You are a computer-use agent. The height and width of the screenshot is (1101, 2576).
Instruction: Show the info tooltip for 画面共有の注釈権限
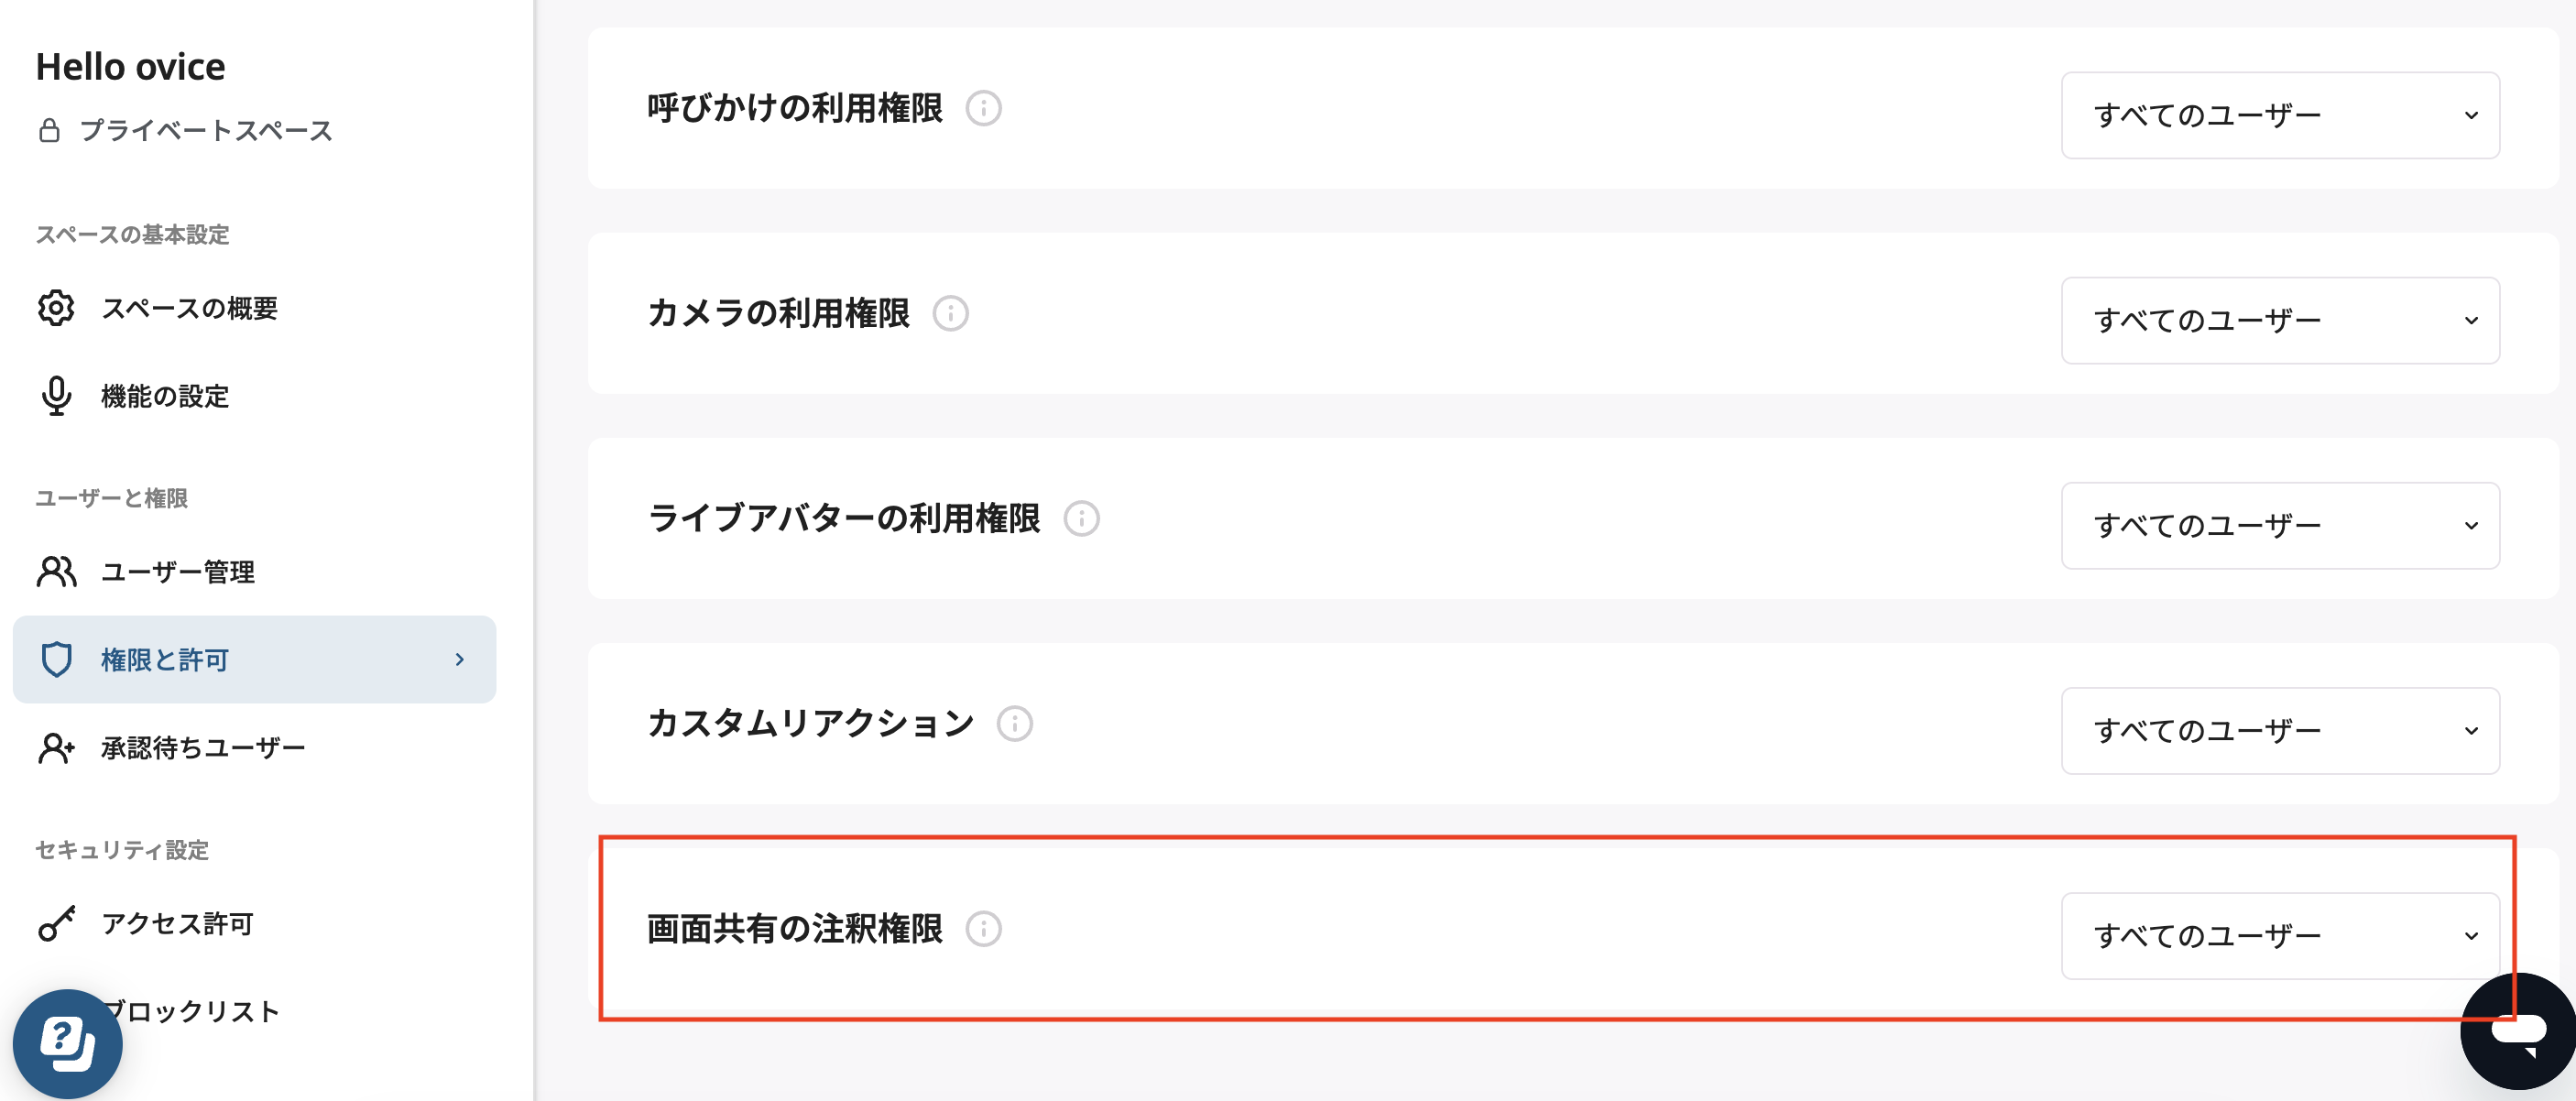986,931
